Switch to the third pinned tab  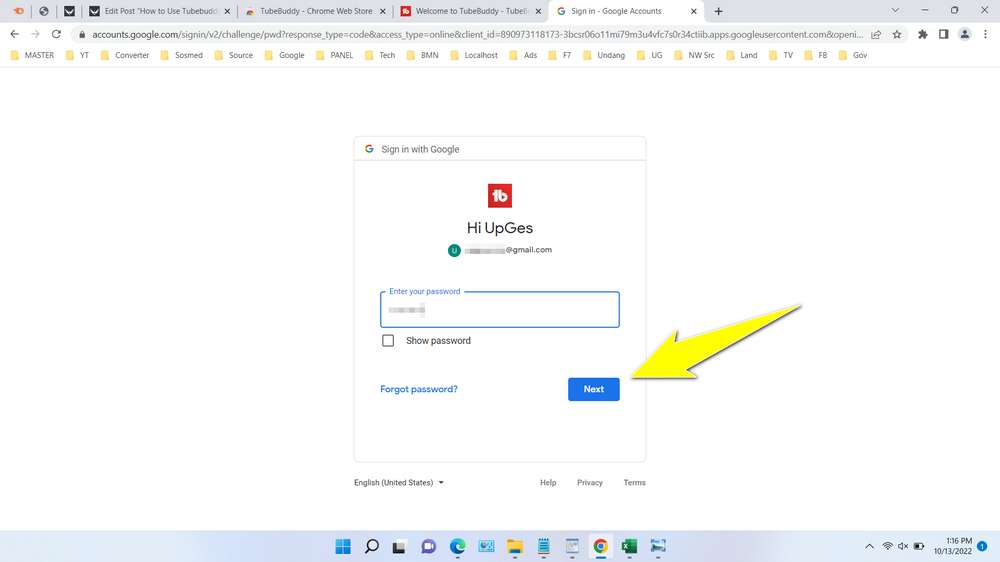coord(70,11)
